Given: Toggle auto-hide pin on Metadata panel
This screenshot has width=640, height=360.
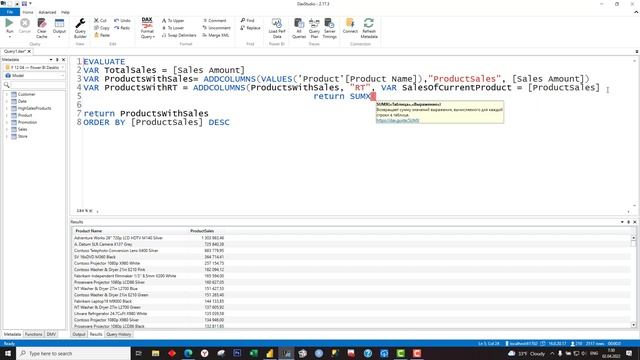Looking at the screenshot, I should point(57,60).
